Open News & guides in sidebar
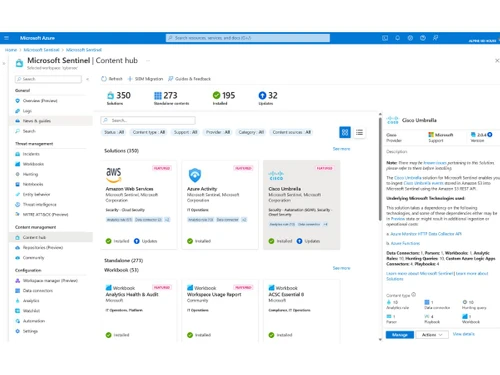Screen dimensions: 500x375 51,121
